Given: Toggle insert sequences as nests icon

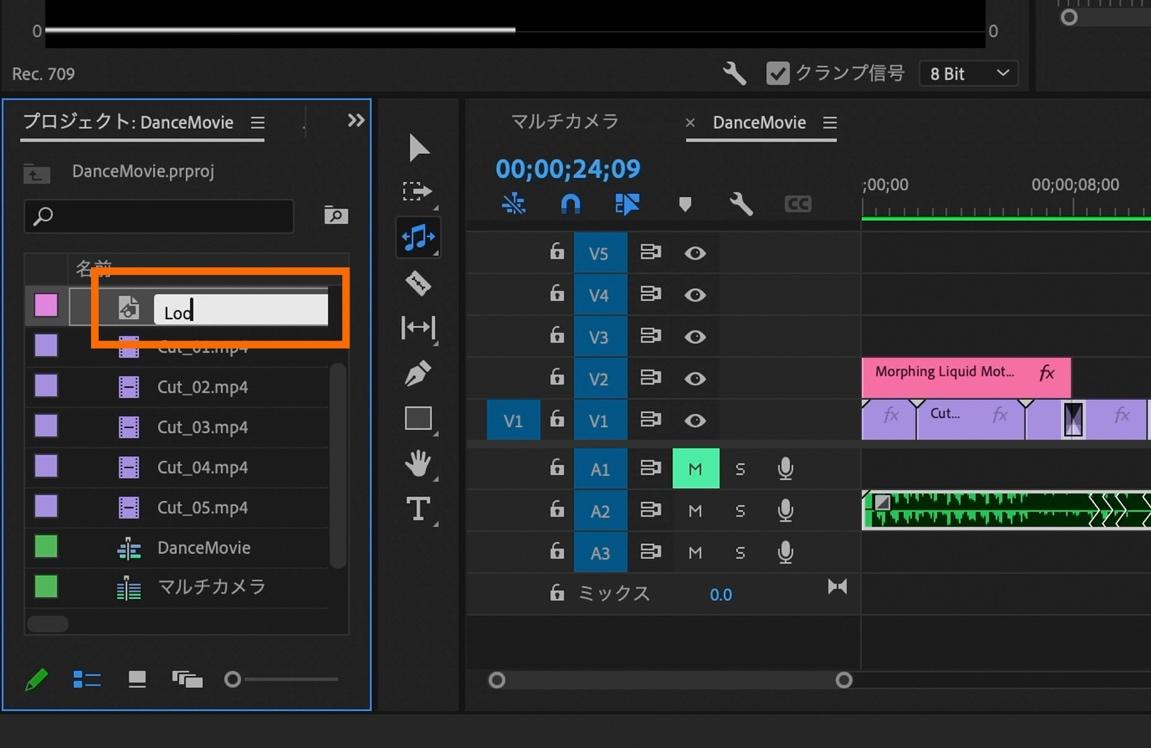Looking at the screenshot, I should tap(514, 203).
